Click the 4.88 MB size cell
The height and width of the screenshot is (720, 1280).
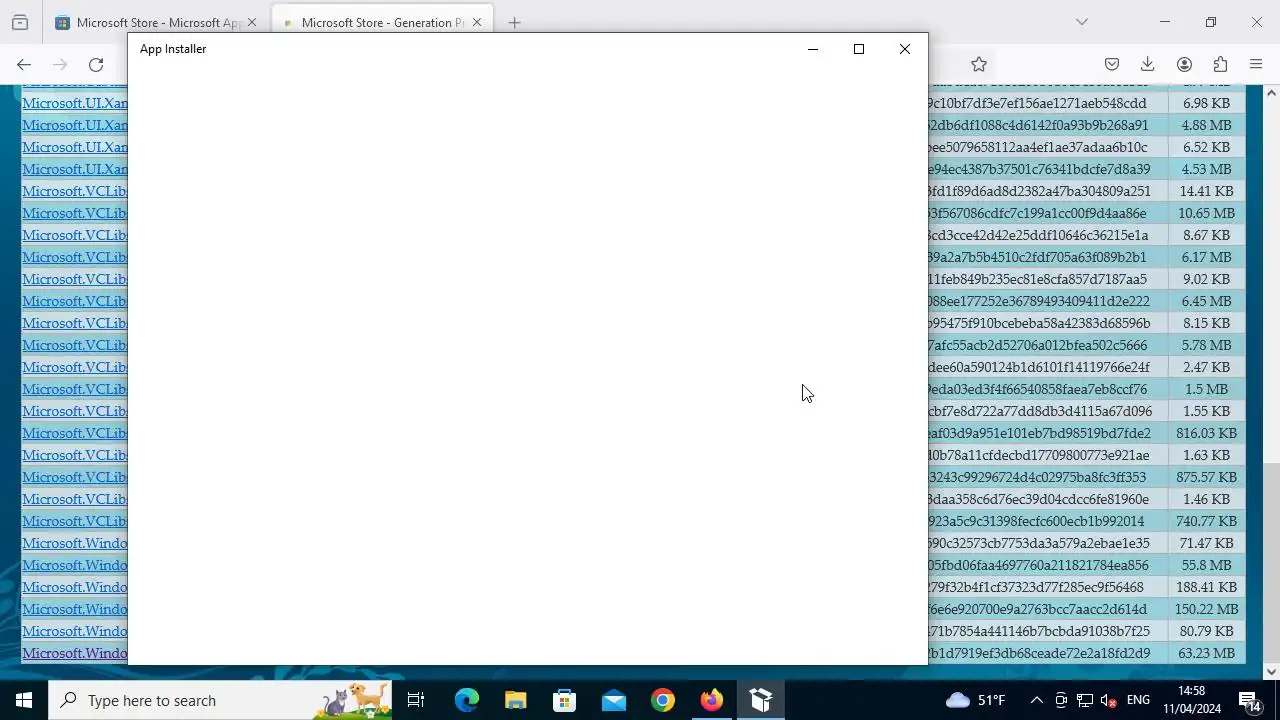(x=1206, y=125)
